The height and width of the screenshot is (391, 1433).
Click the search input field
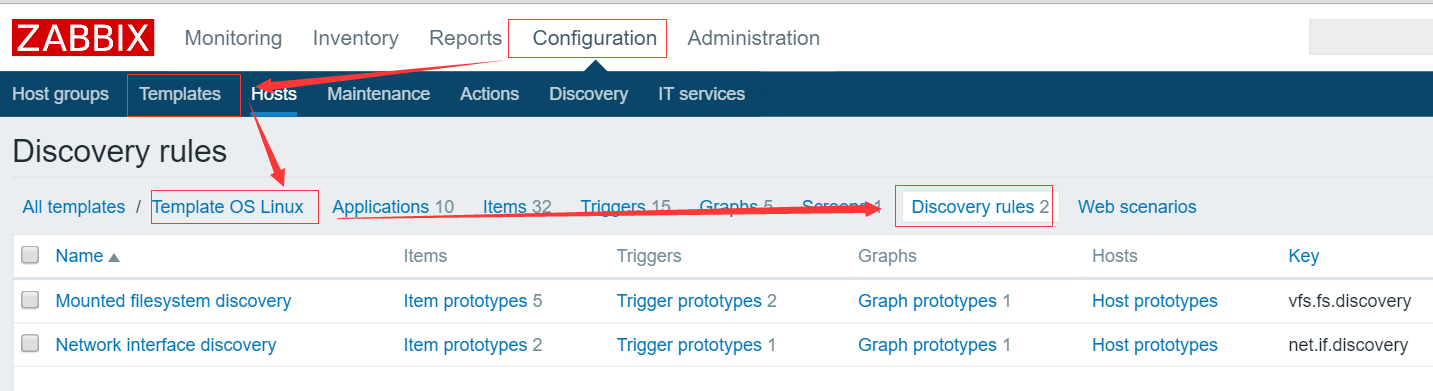coord(1371,37)
